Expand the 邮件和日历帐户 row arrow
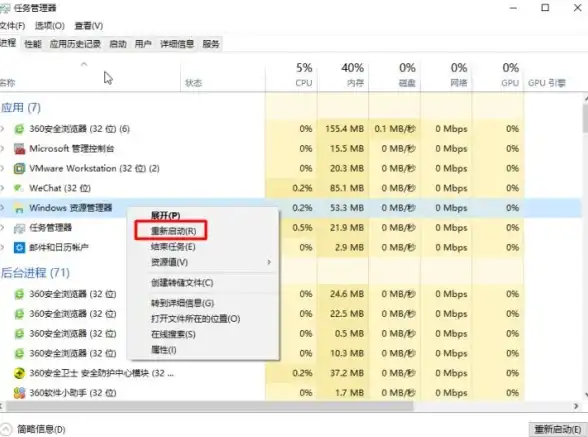 click(x=2, y=248)
